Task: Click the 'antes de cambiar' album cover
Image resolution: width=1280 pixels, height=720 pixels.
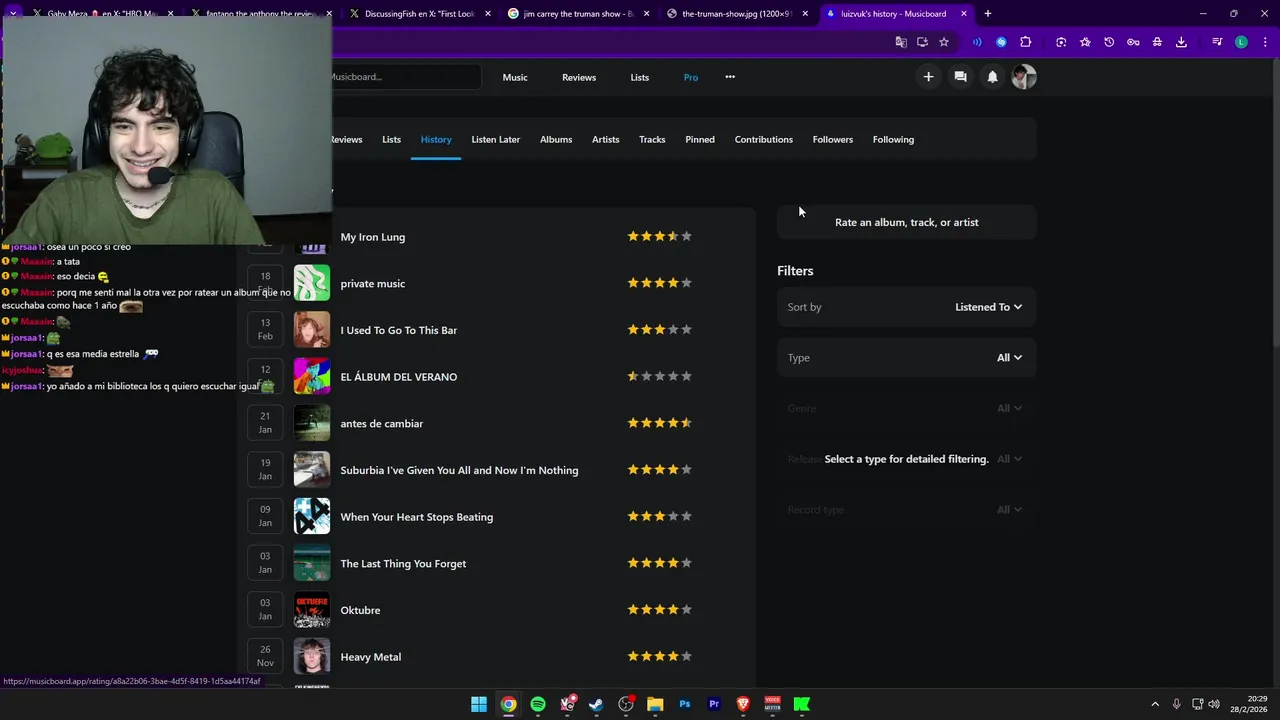Action: tap(312, 423)
